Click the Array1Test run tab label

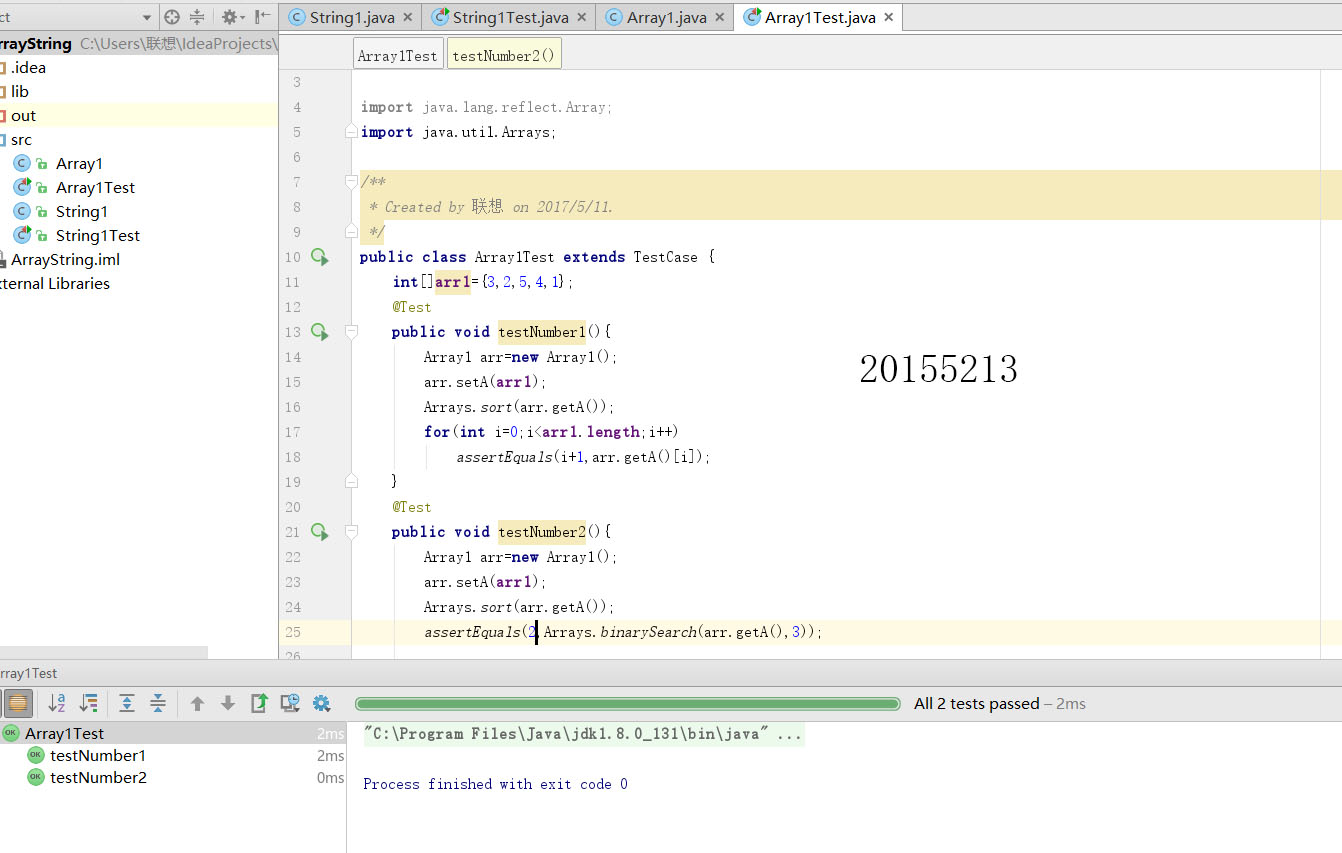click(x=29, y=673)
